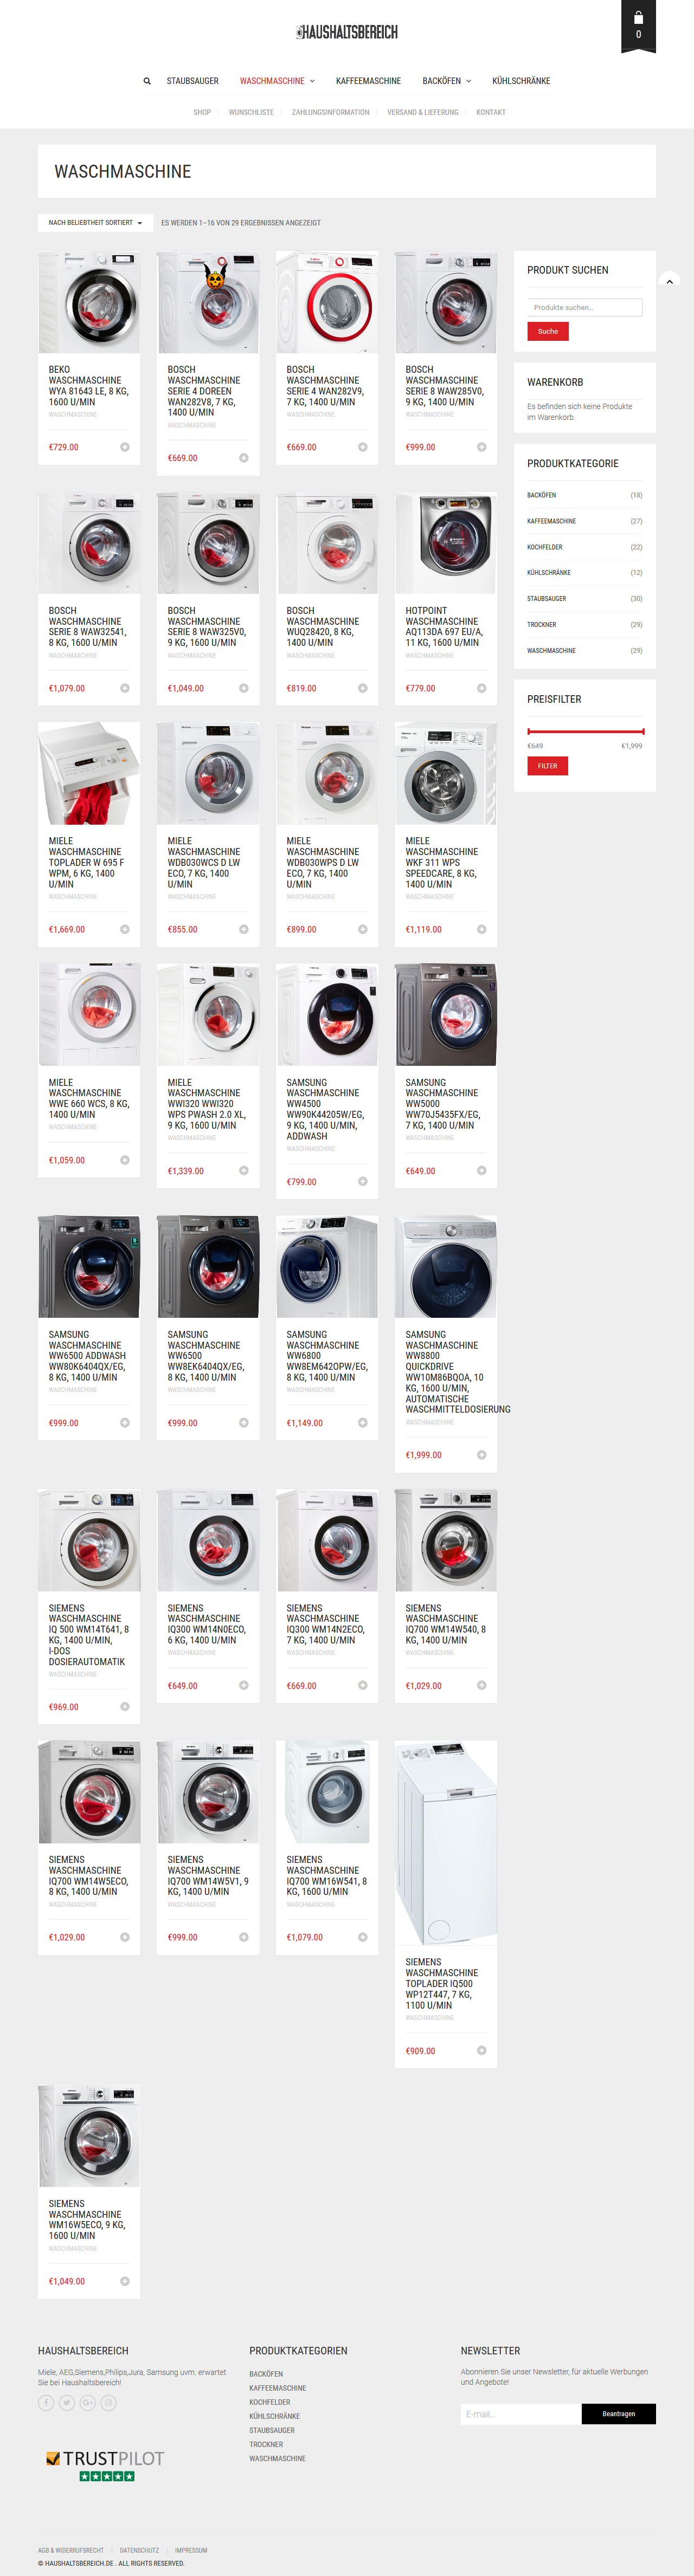Open the sorting dropdown Nach Beliebtheit sortiert
This screenshot has height=2576, width=694.
click(x=95, y=223)
